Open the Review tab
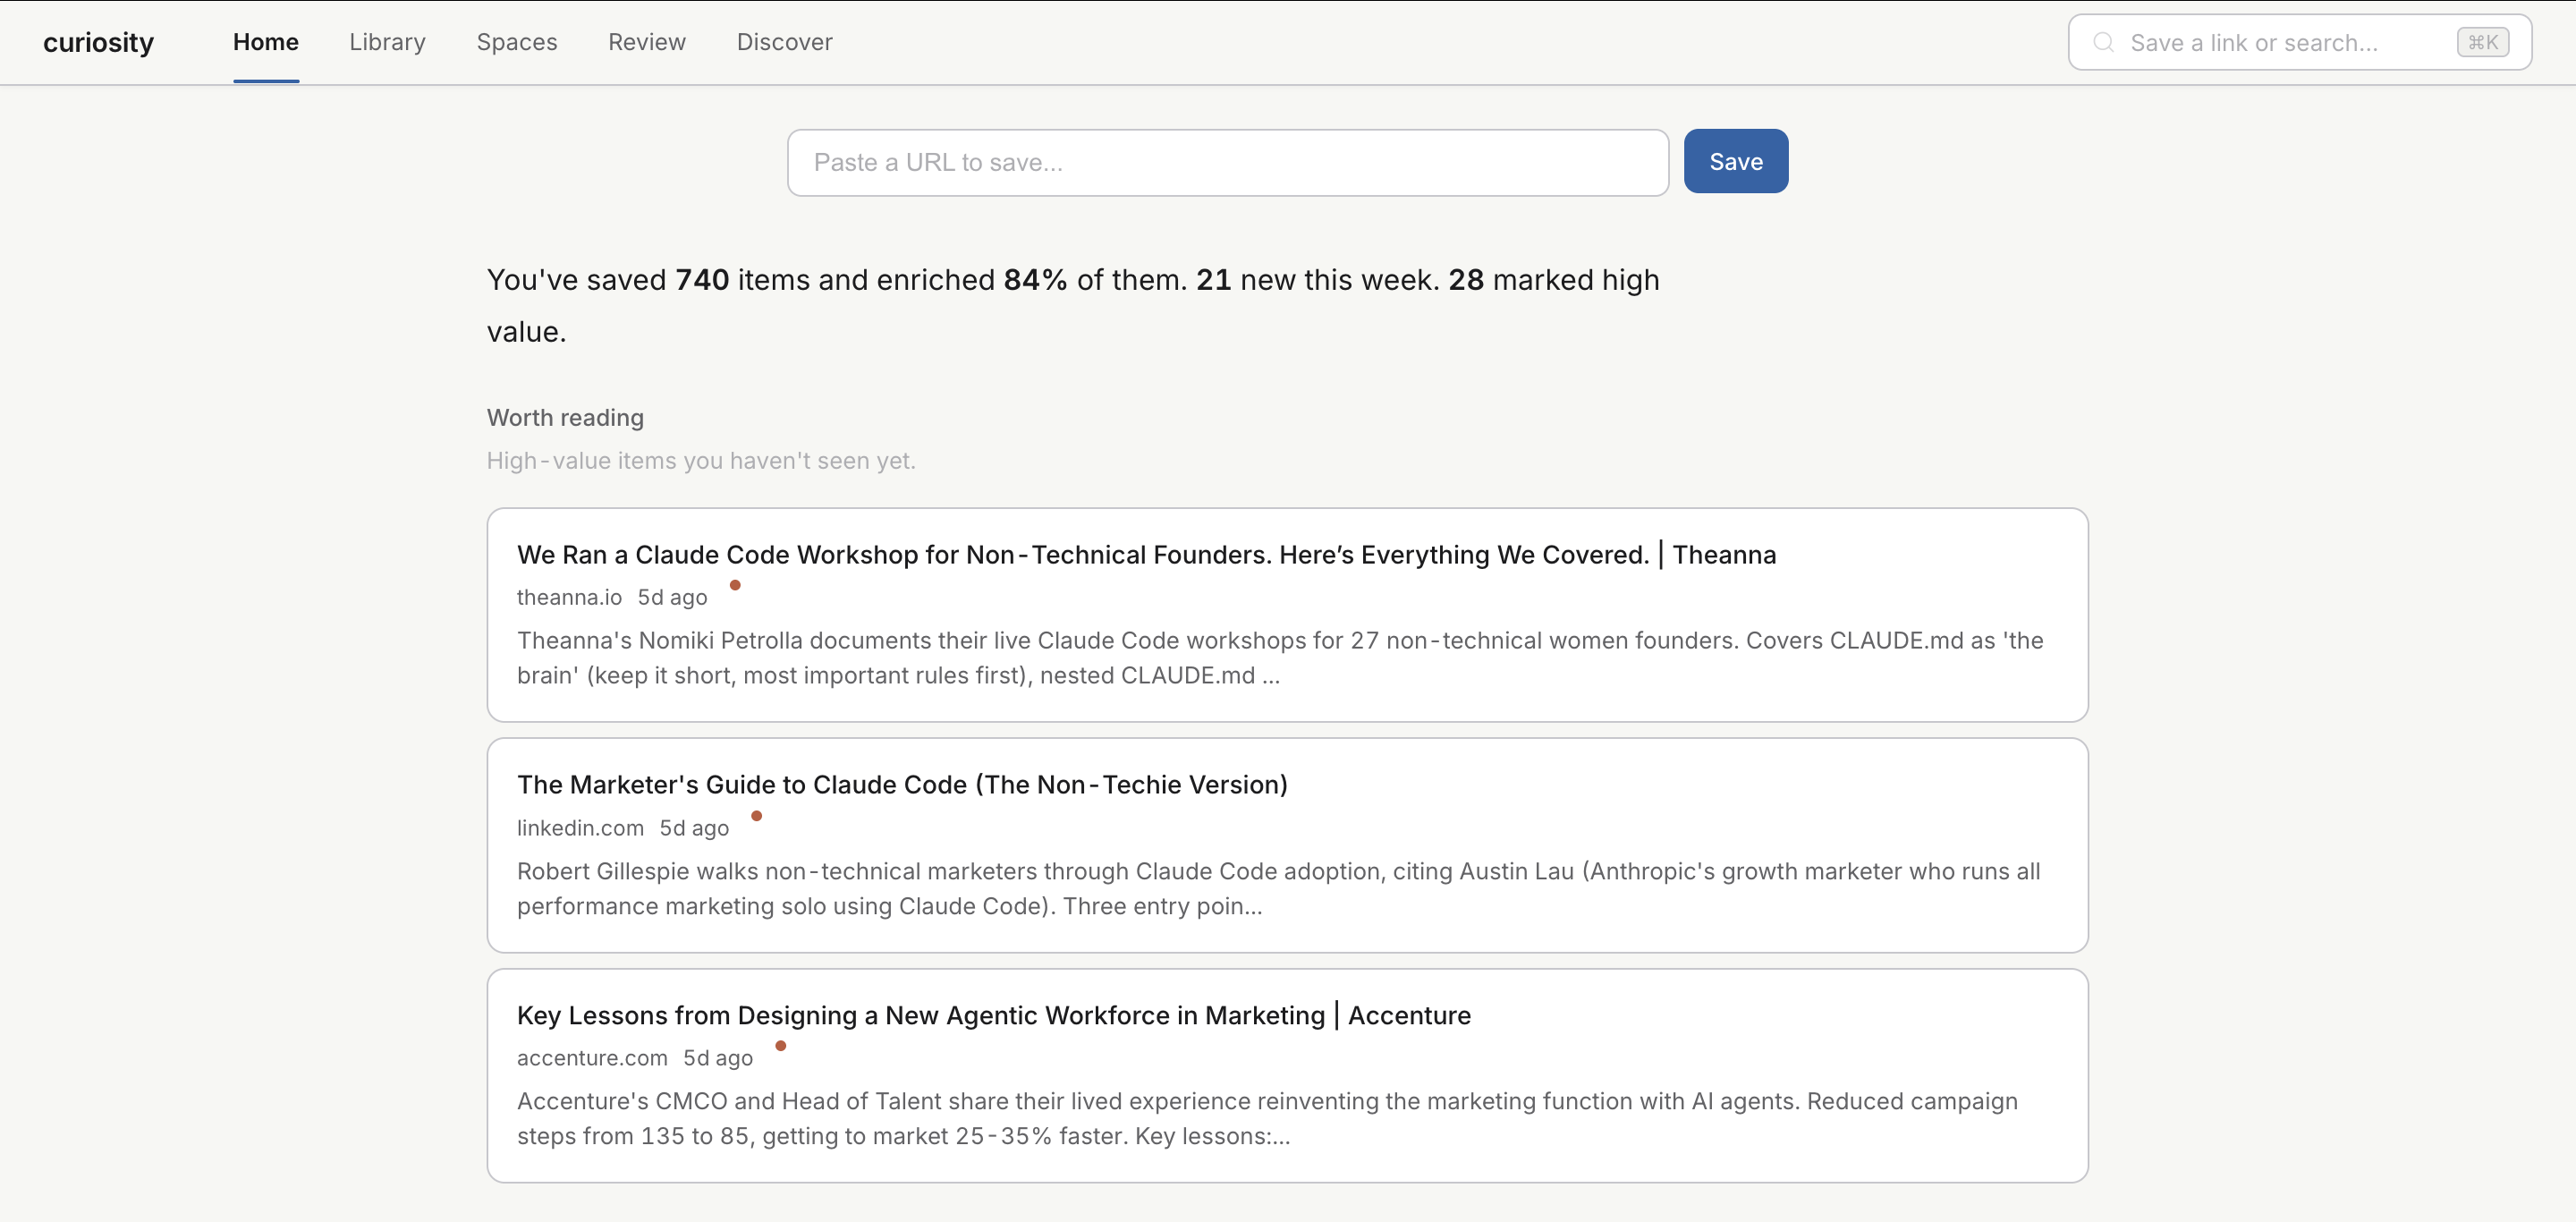 coord(646,42)
